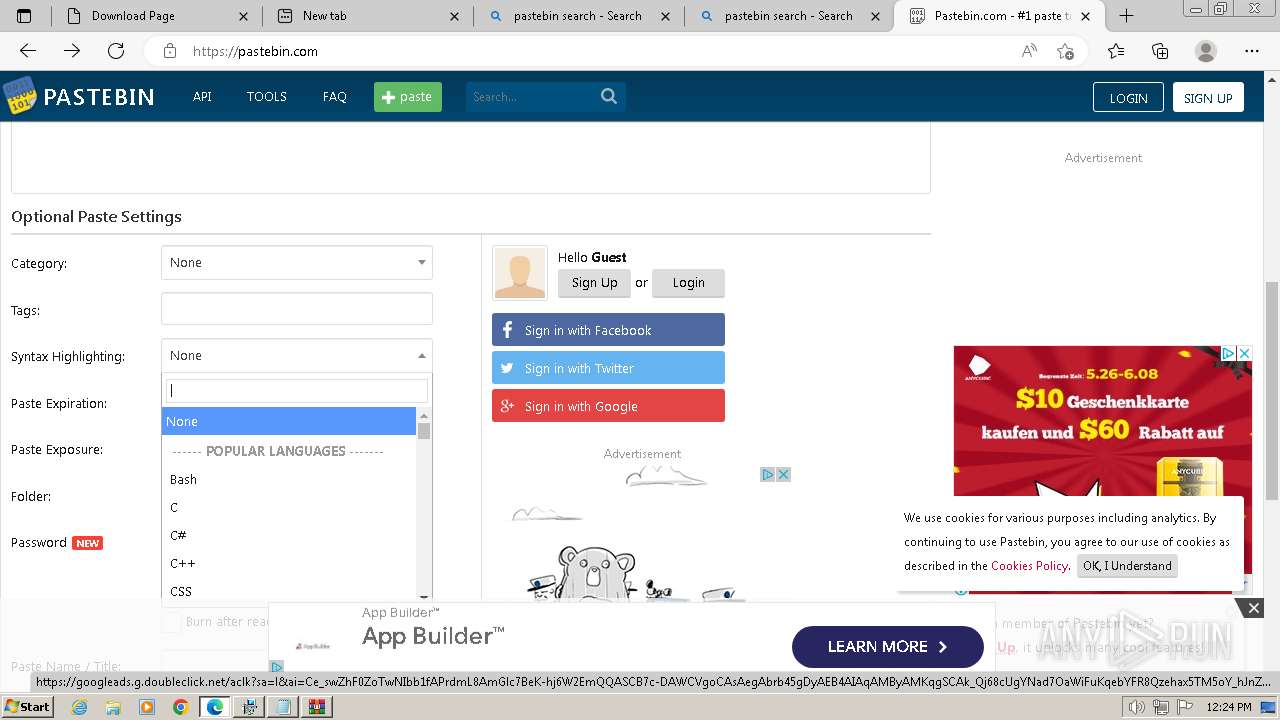1280x720 pixels.
Task: Open the Chrome taskbar icon
Action: coord(180,707)
